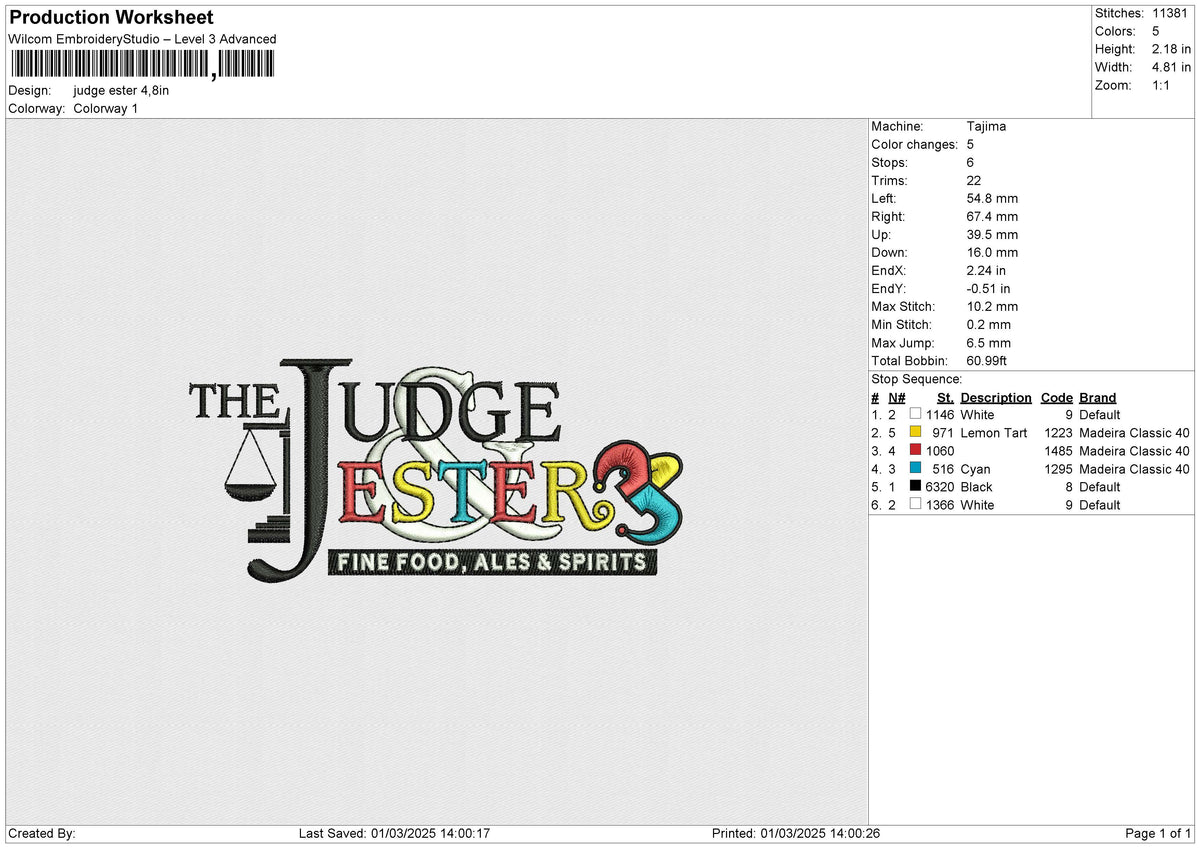Click the EndY value -0.51 in

(988, 288)
